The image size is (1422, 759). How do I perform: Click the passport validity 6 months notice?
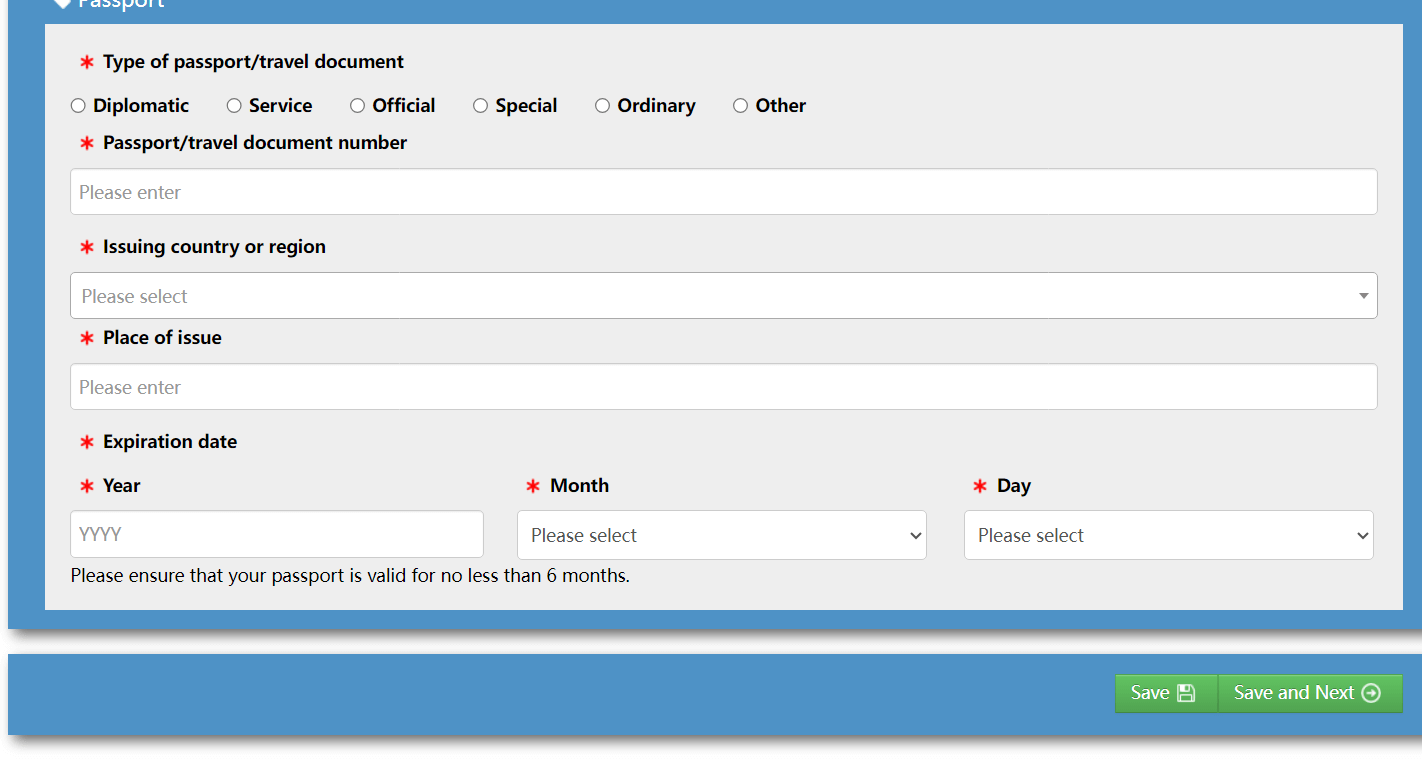[x=350, y=576]
